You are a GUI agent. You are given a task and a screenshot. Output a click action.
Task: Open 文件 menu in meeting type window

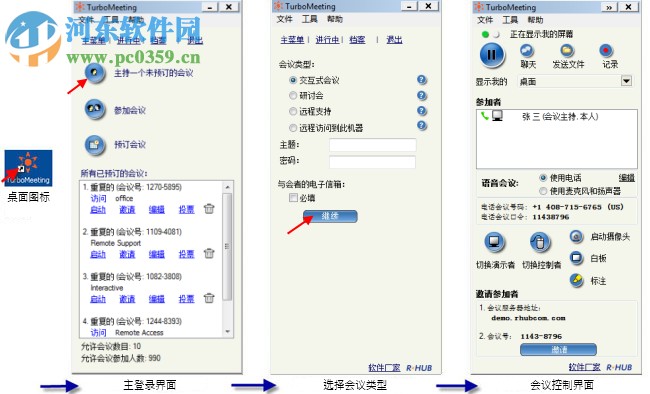click(x=284, y=19)
